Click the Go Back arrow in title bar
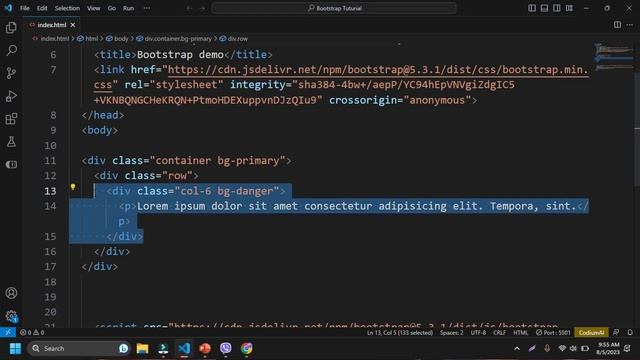The image size is (640, 360). (189, 8)
